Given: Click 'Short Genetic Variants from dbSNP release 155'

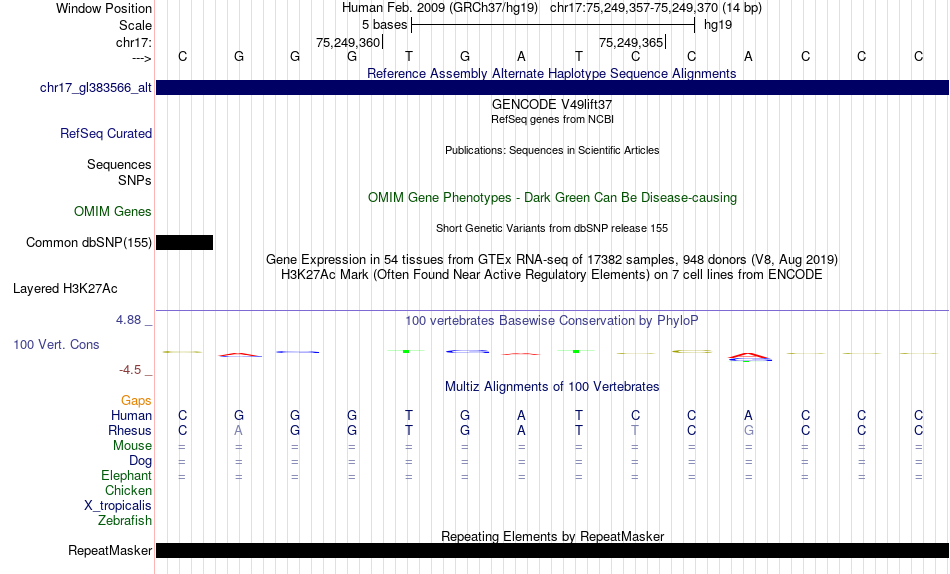Looking at the screenshot, I should pos(552,229).
